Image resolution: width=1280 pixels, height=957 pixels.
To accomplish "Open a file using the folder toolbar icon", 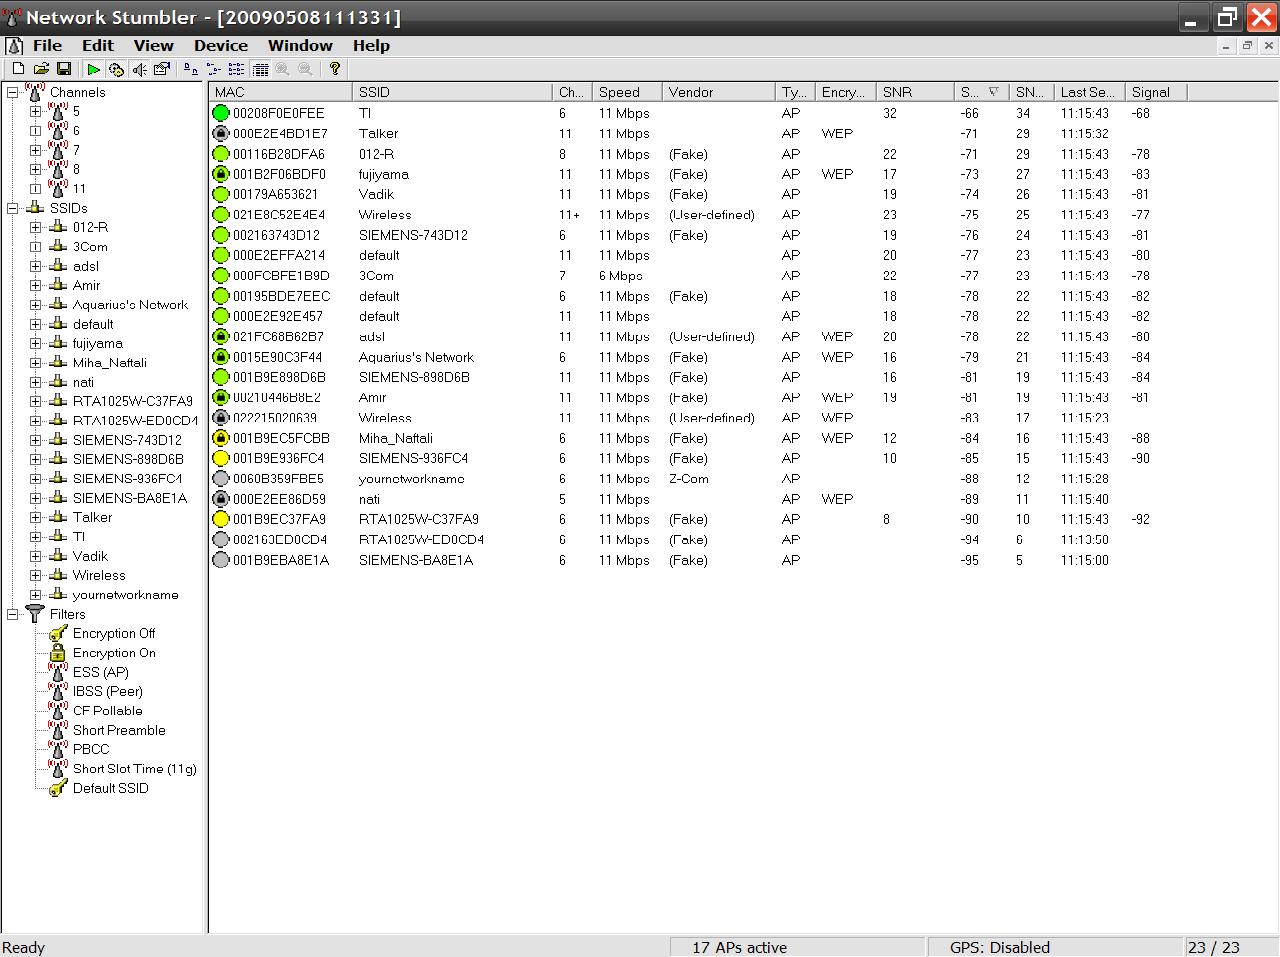I will [x=41, y=69].
